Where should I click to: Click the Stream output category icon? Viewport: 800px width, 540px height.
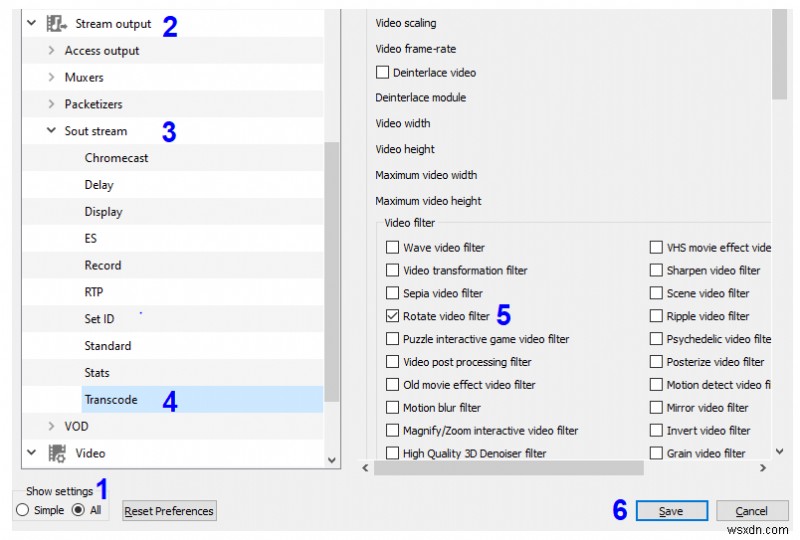pos(56,23)
